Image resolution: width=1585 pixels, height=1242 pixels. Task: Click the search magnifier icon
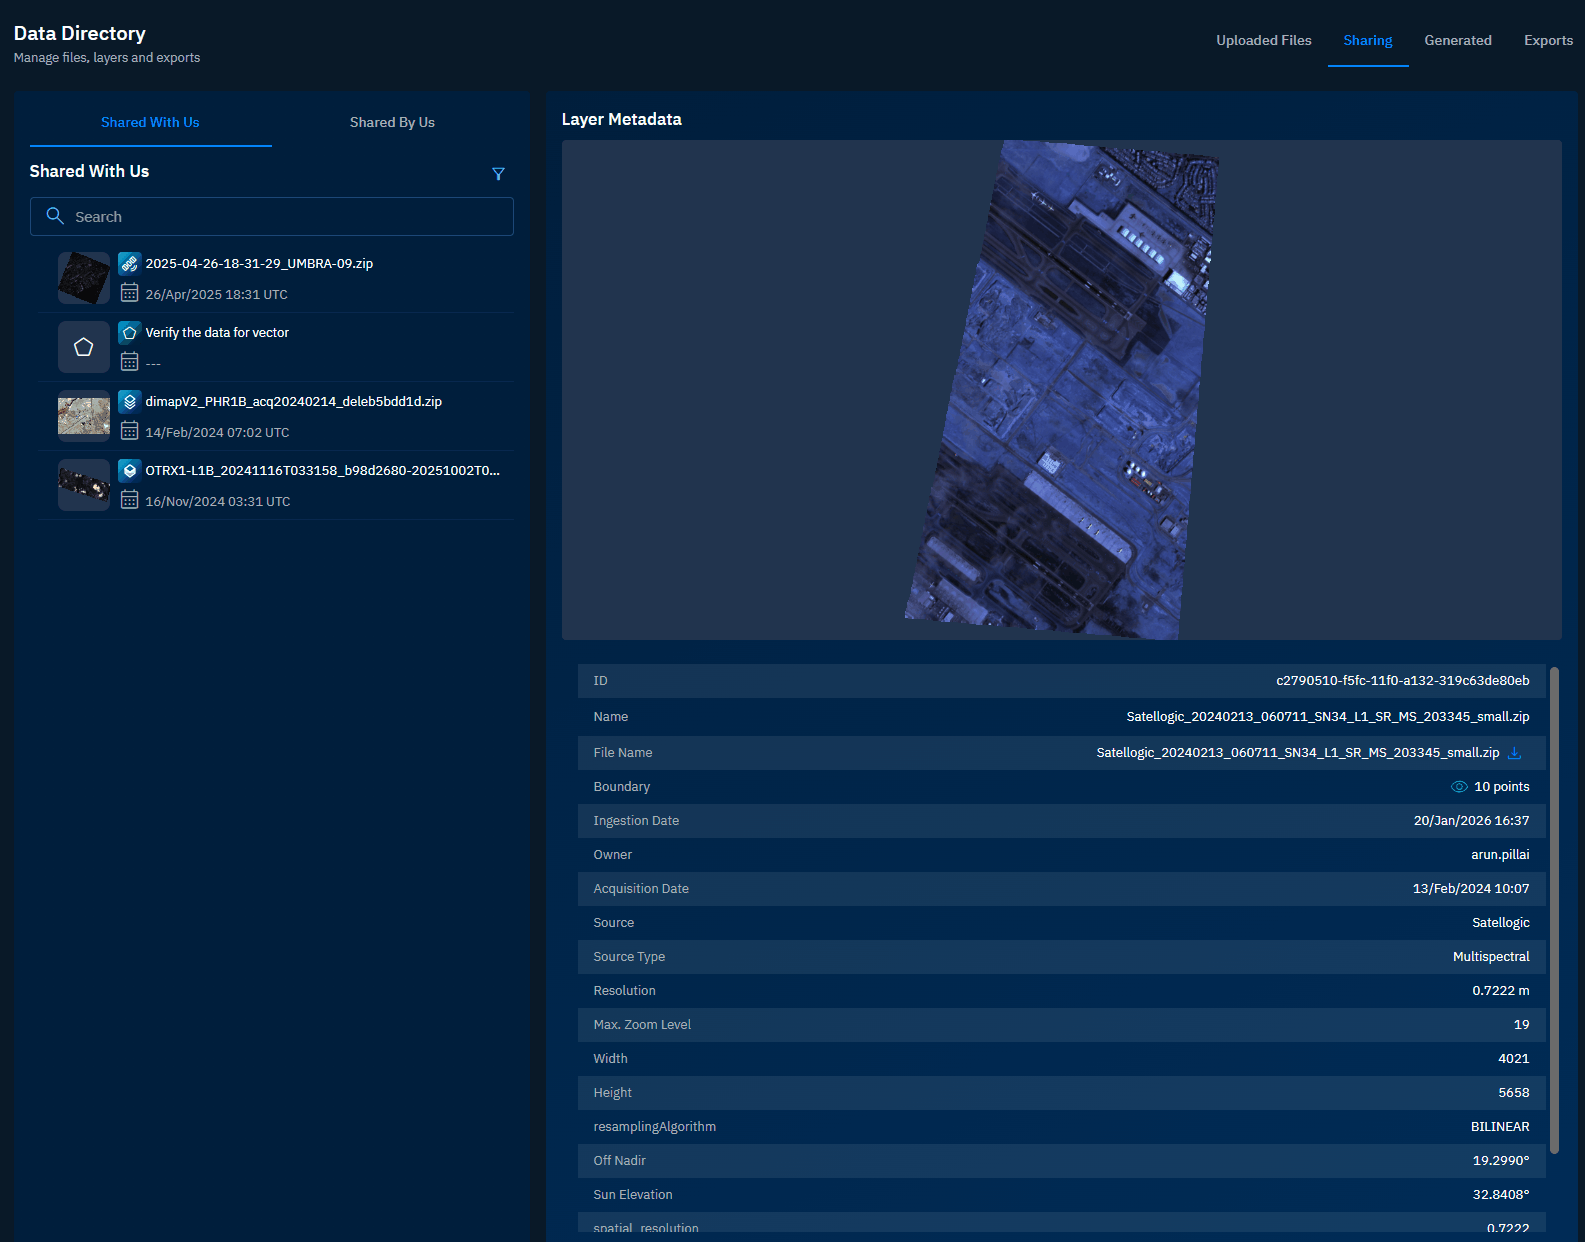[x=55, y=216]
